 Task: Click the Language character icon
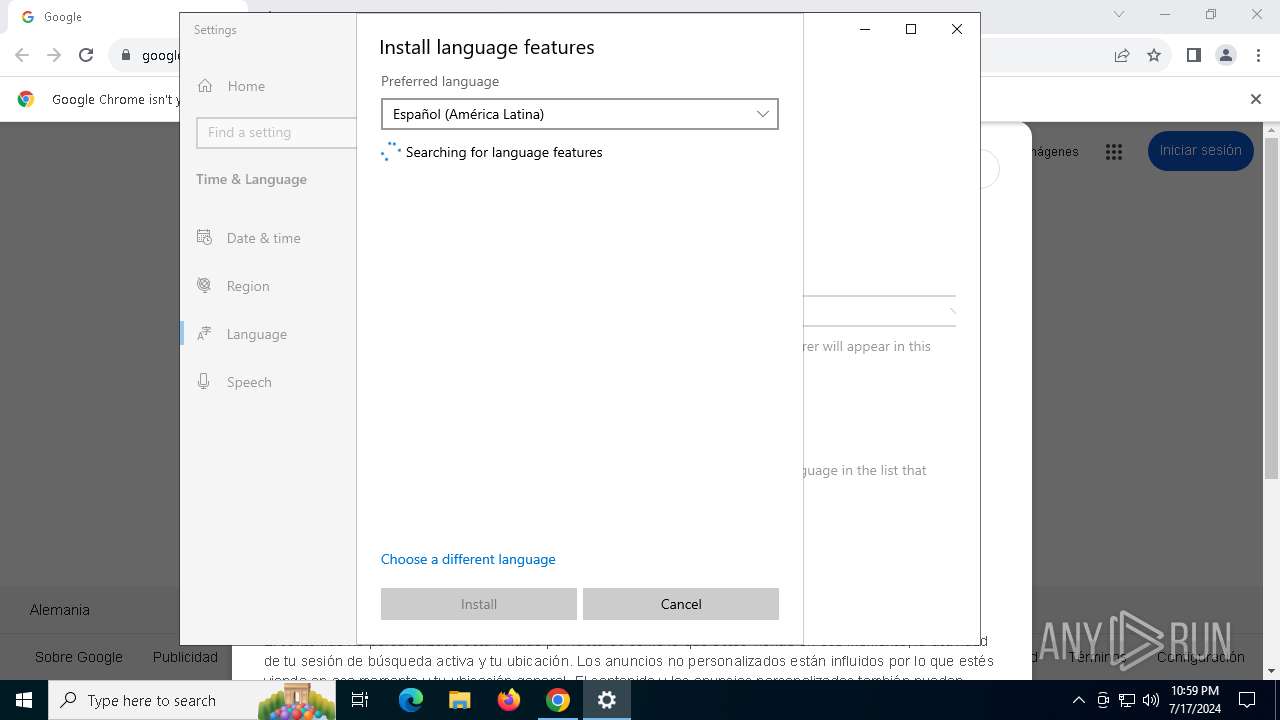tap(204, 333)
